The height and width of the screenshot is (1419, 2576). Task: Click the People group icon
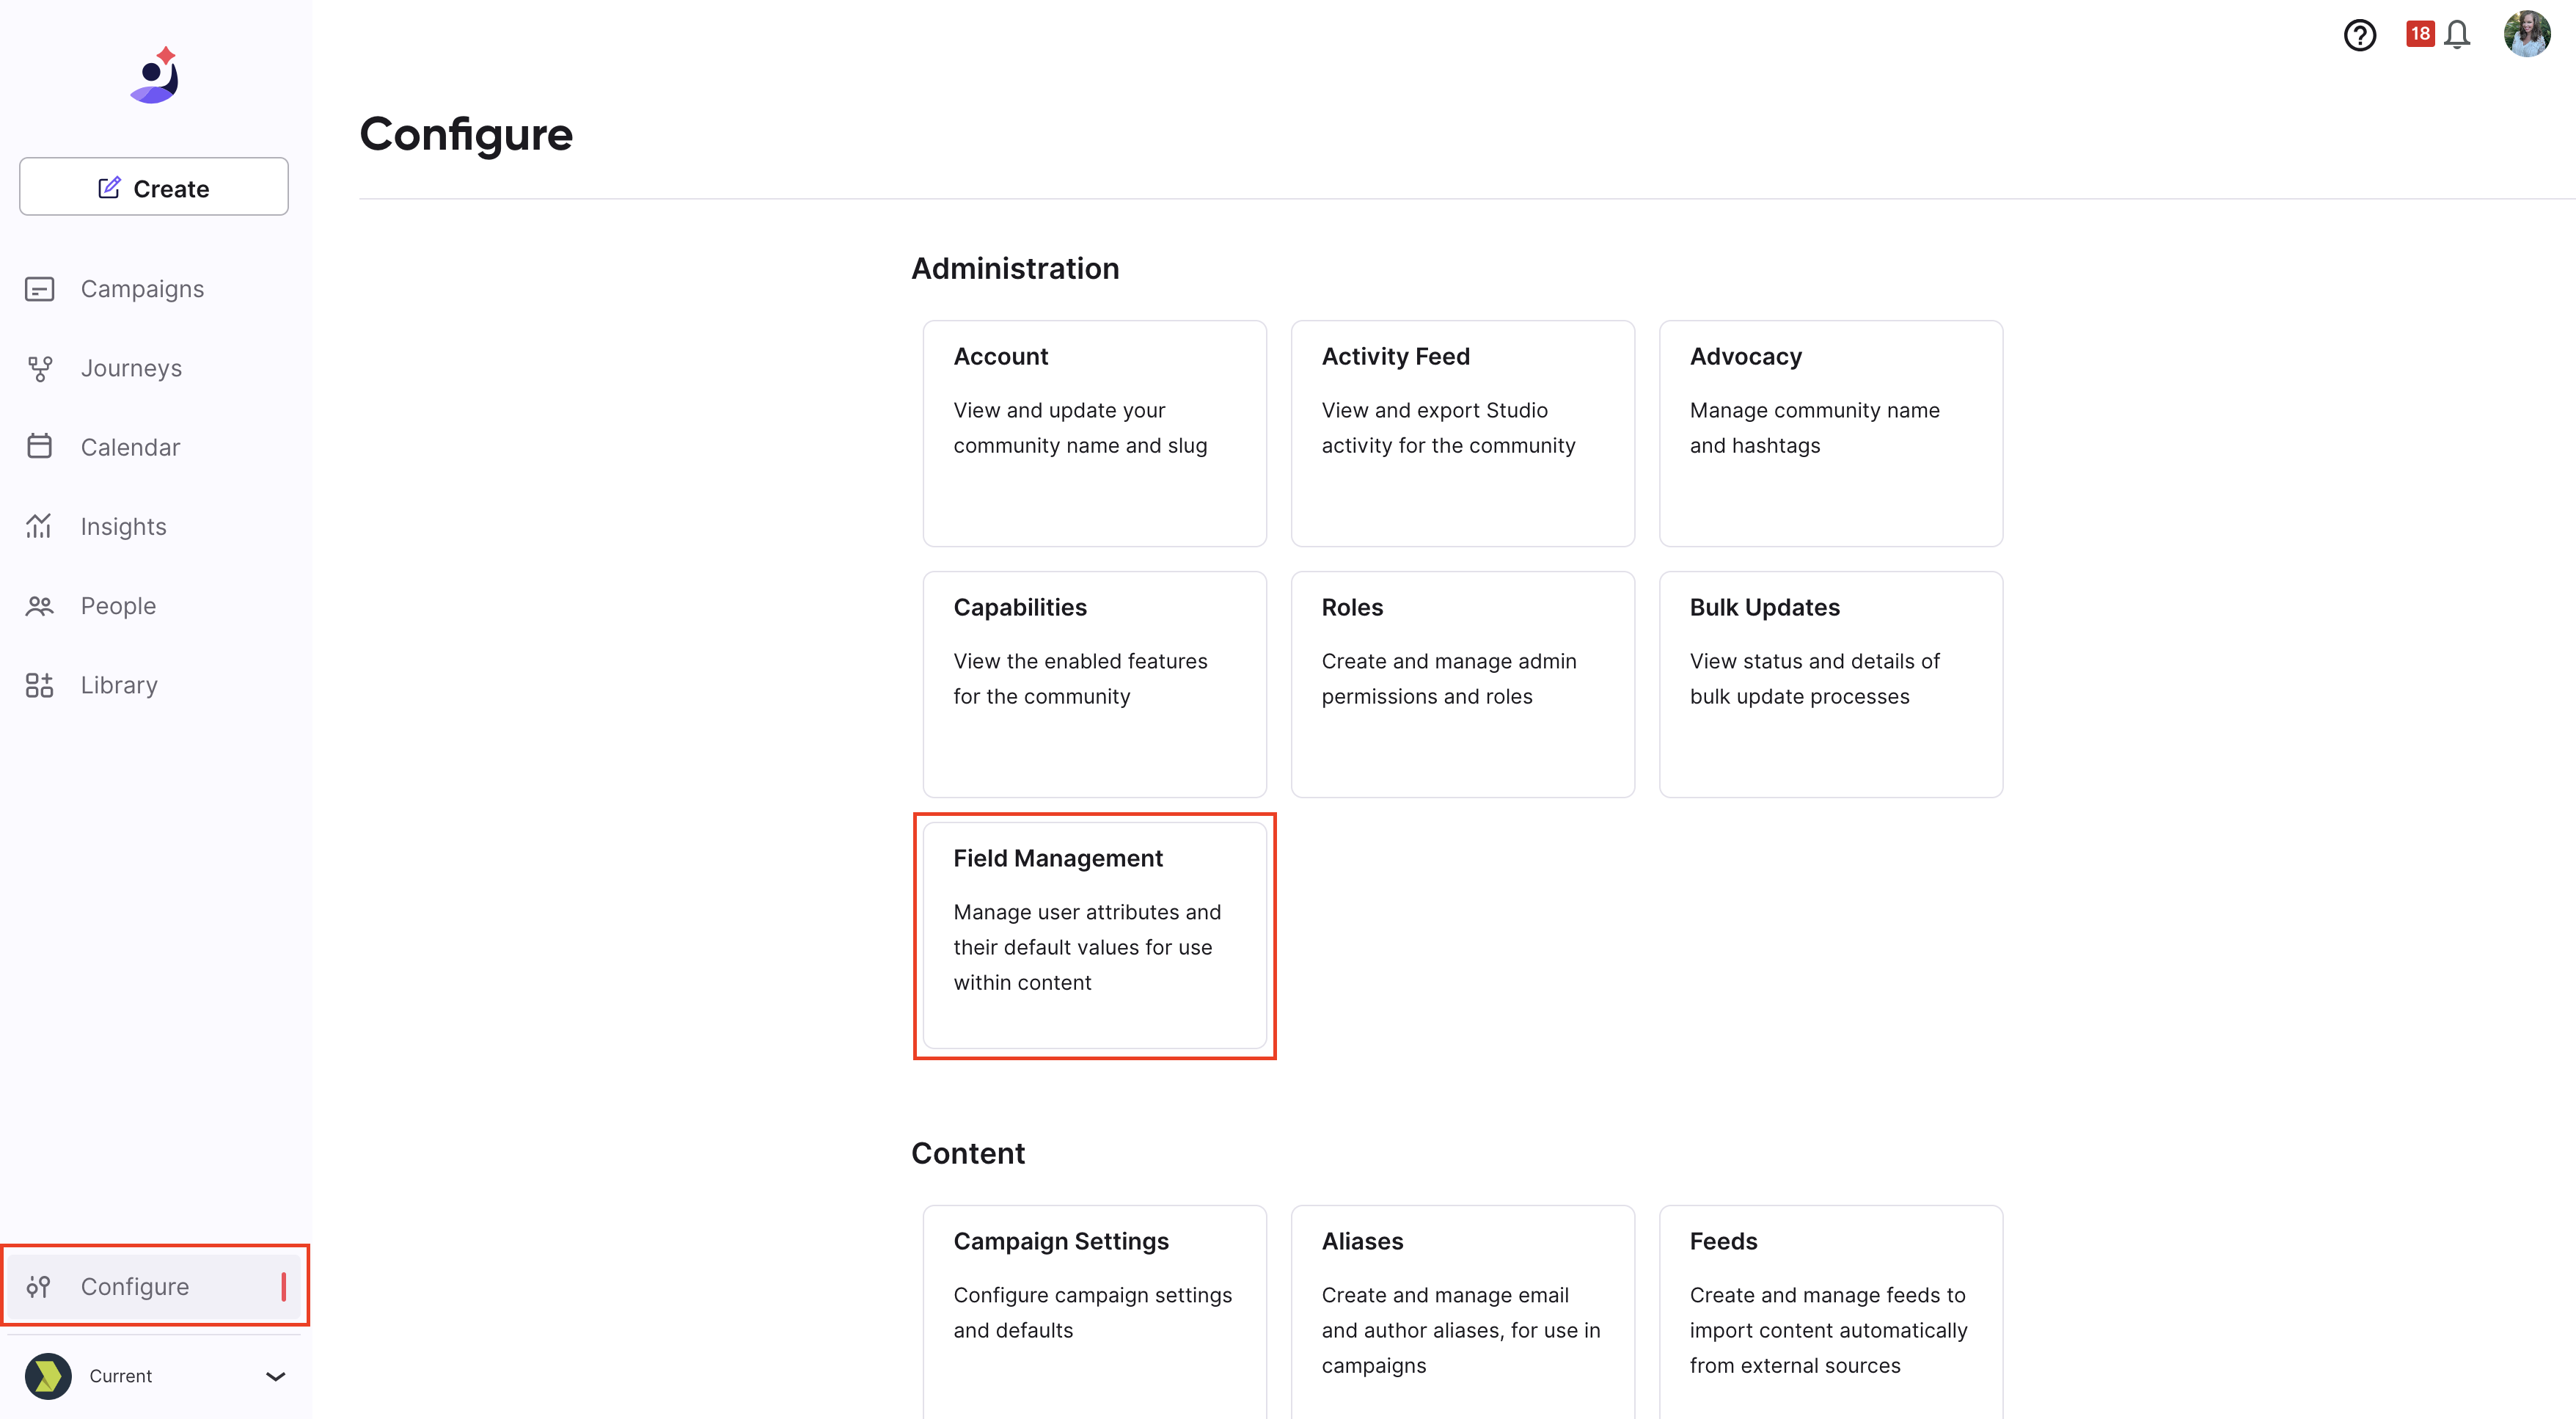(39, 606)
